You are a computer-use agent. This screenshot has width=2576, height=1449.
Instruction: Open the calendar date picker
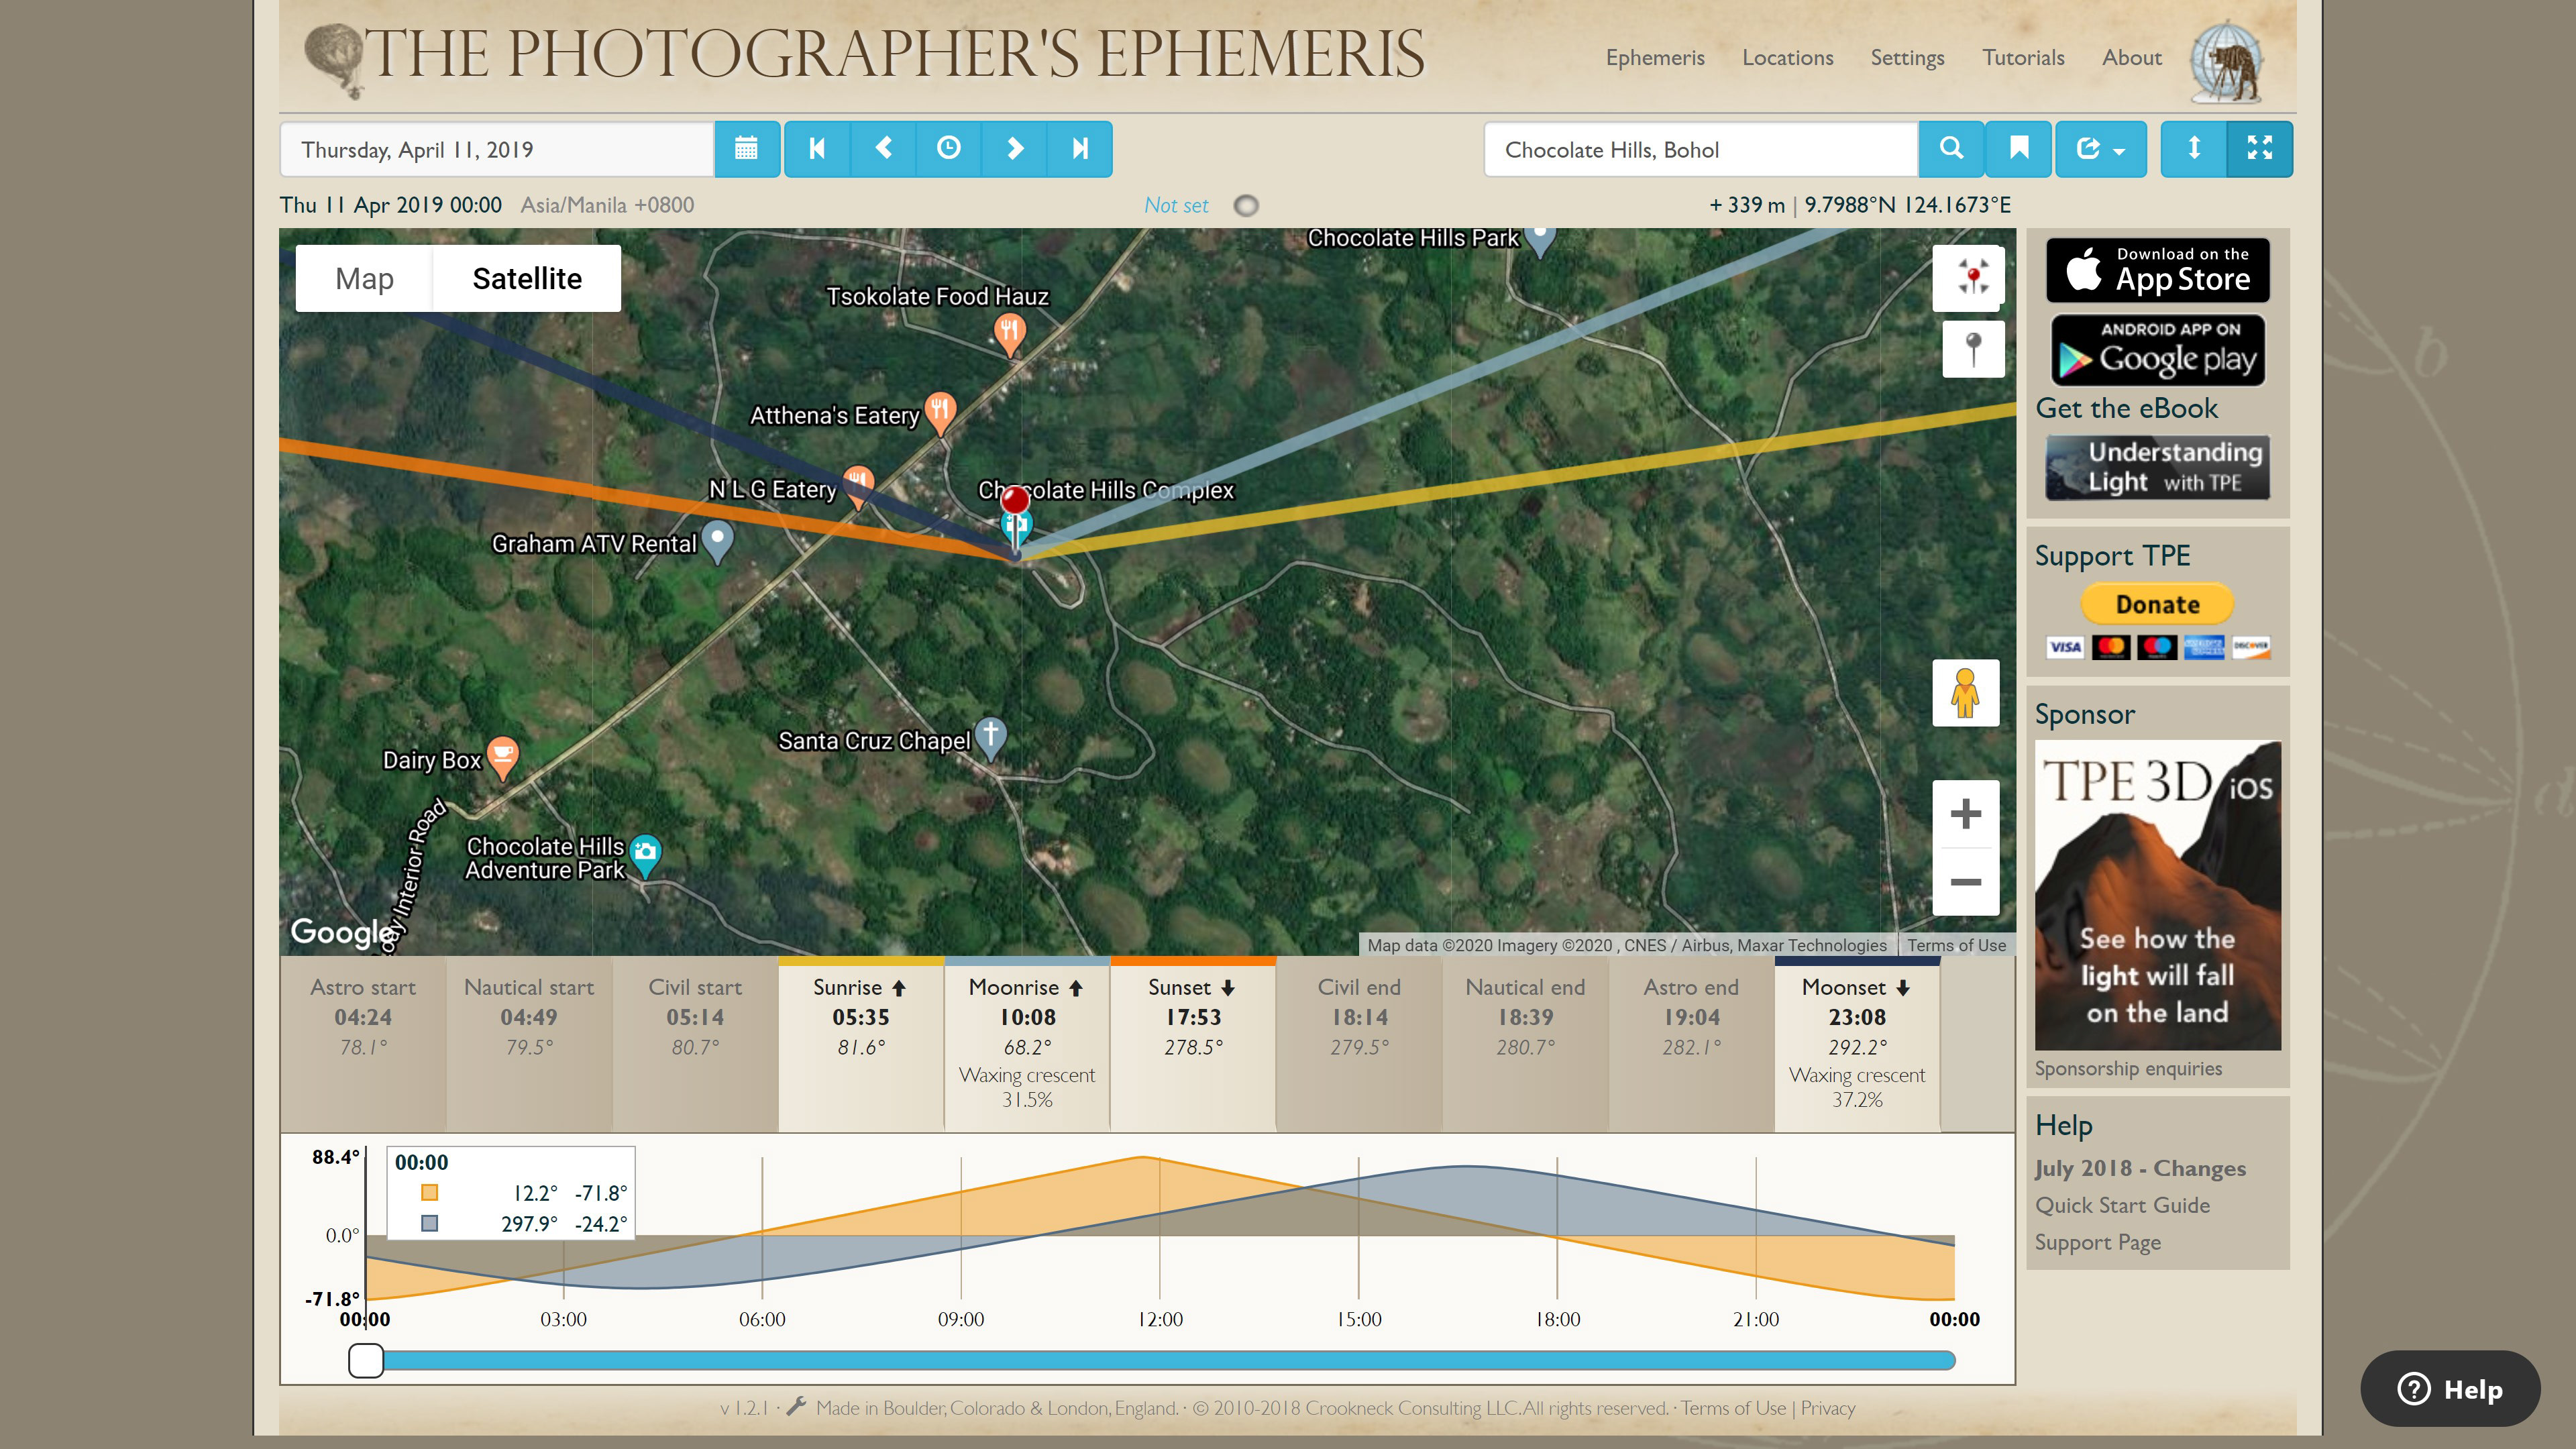click(746, 149)
